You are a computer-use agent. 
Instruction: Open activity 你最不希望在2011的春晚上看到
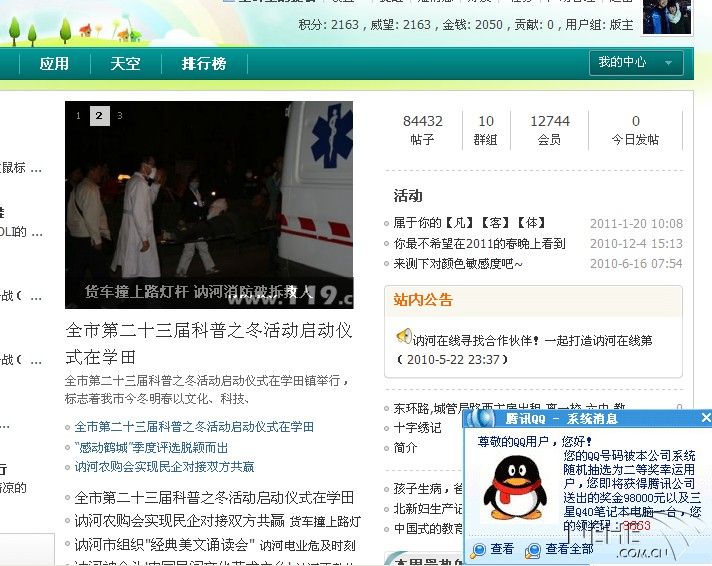click(x=480, y=243)
